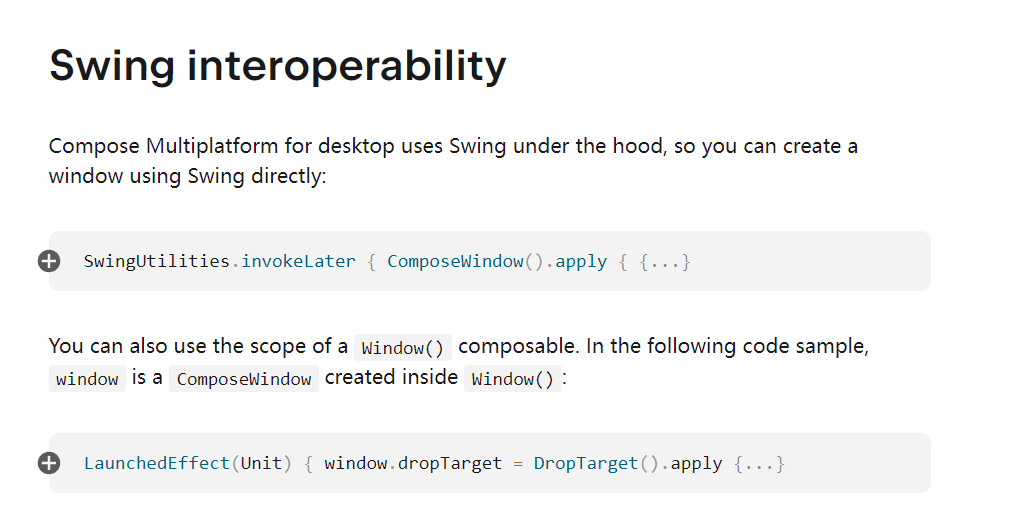The width and height of the screenshot is (1009, 509).
Task: Click the Swing interoperability heading
Action: click(277, 66)
